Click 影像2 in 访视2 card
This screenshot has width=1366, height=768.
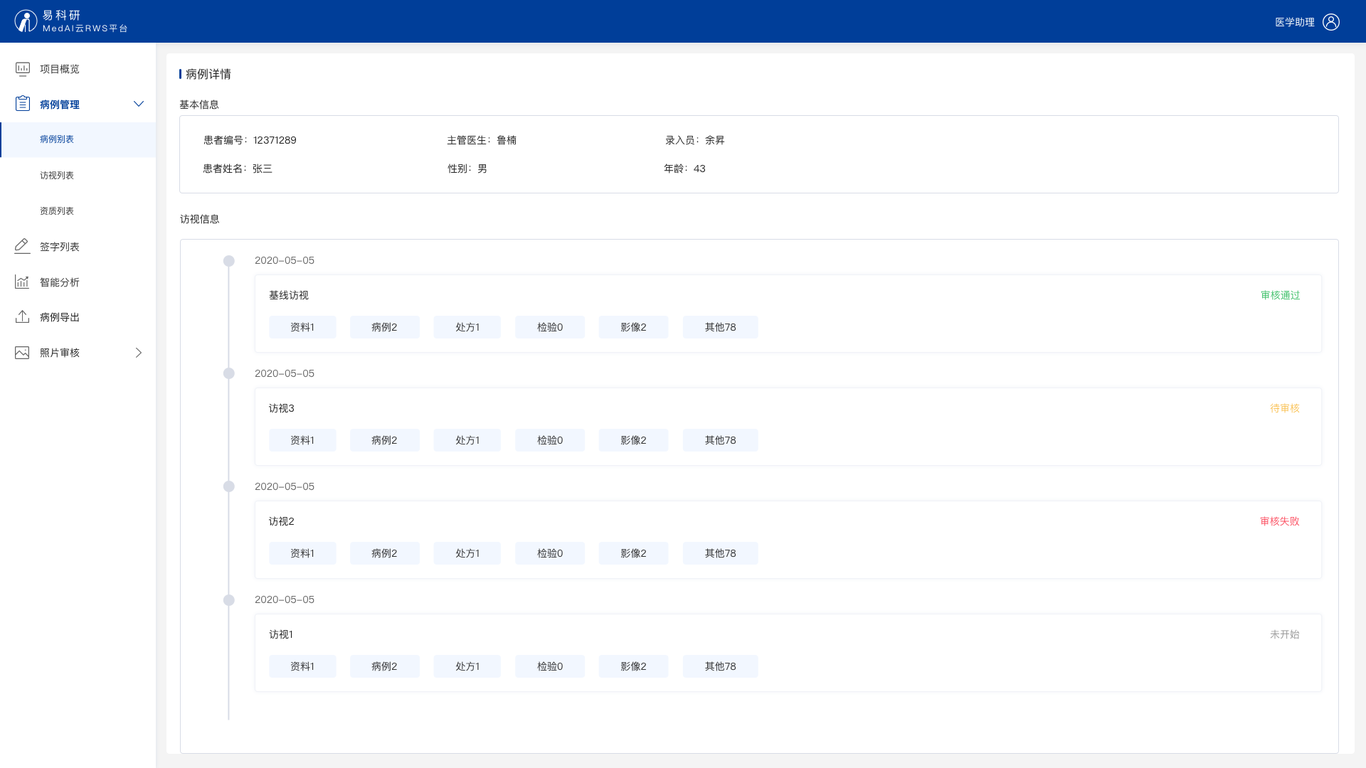(633, 553)
